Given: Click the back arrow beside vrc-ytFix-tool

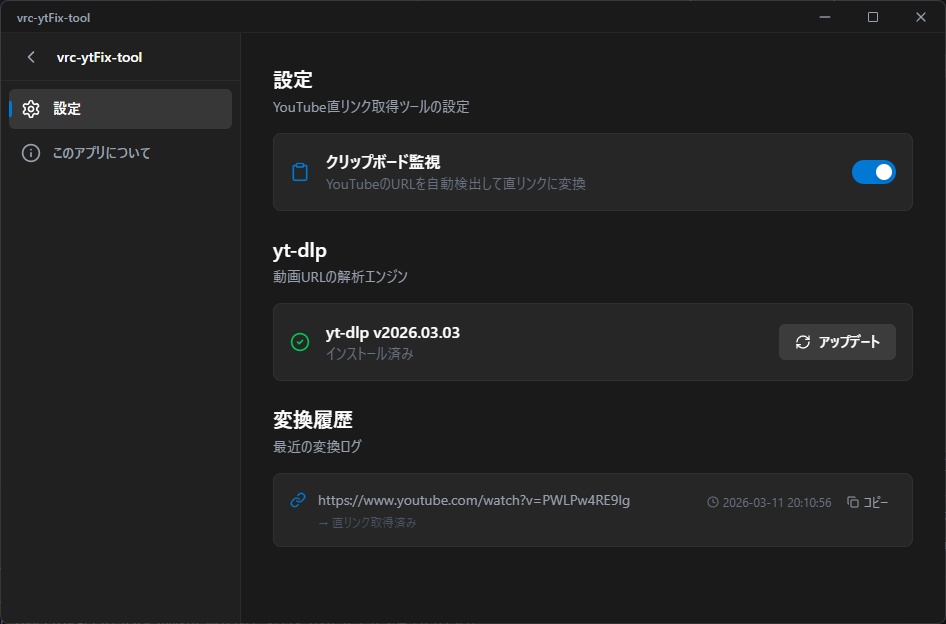Looking at the screenshot, I should 31,57.
